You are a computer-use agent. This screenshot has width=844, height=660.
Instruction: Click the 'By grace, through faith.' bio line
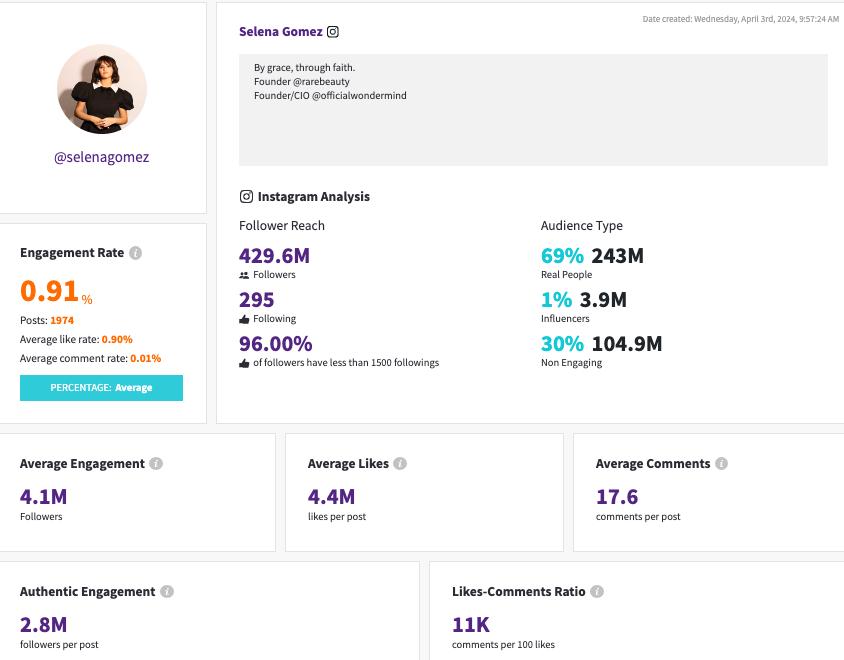point(305,68)
